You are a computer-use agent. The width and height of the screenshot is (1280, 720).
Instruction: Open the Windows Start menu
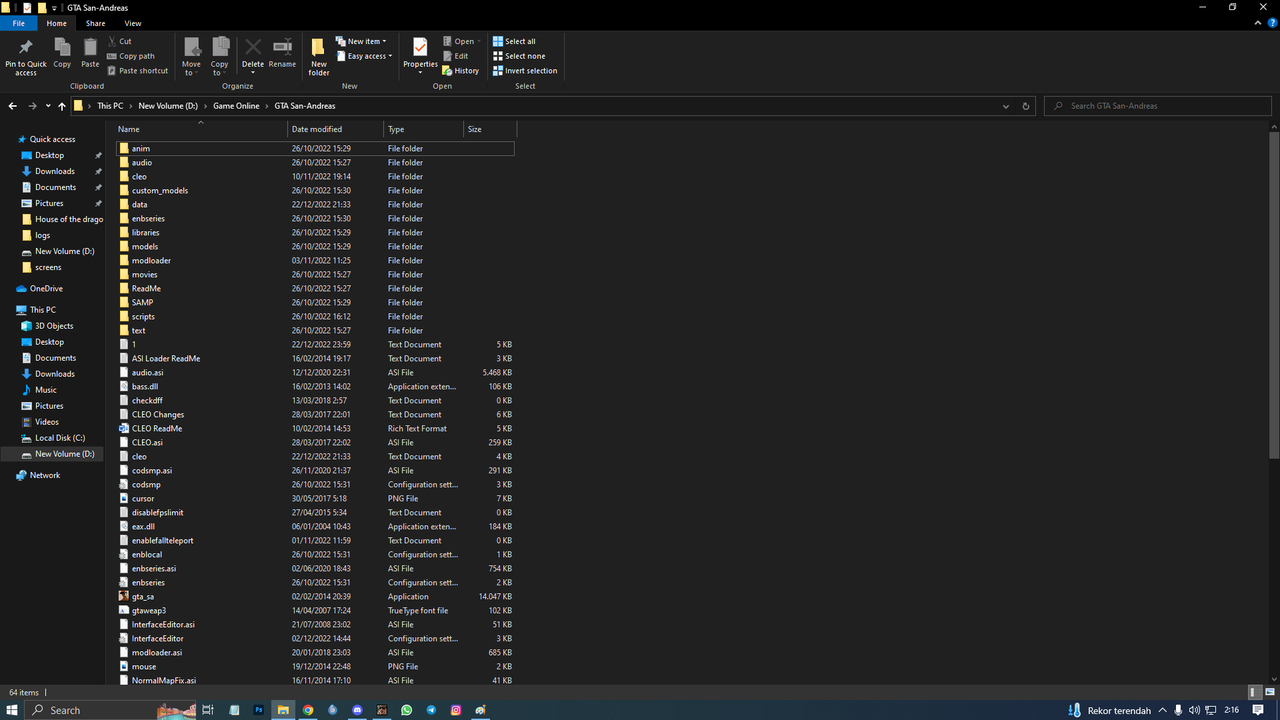[12, 710]
